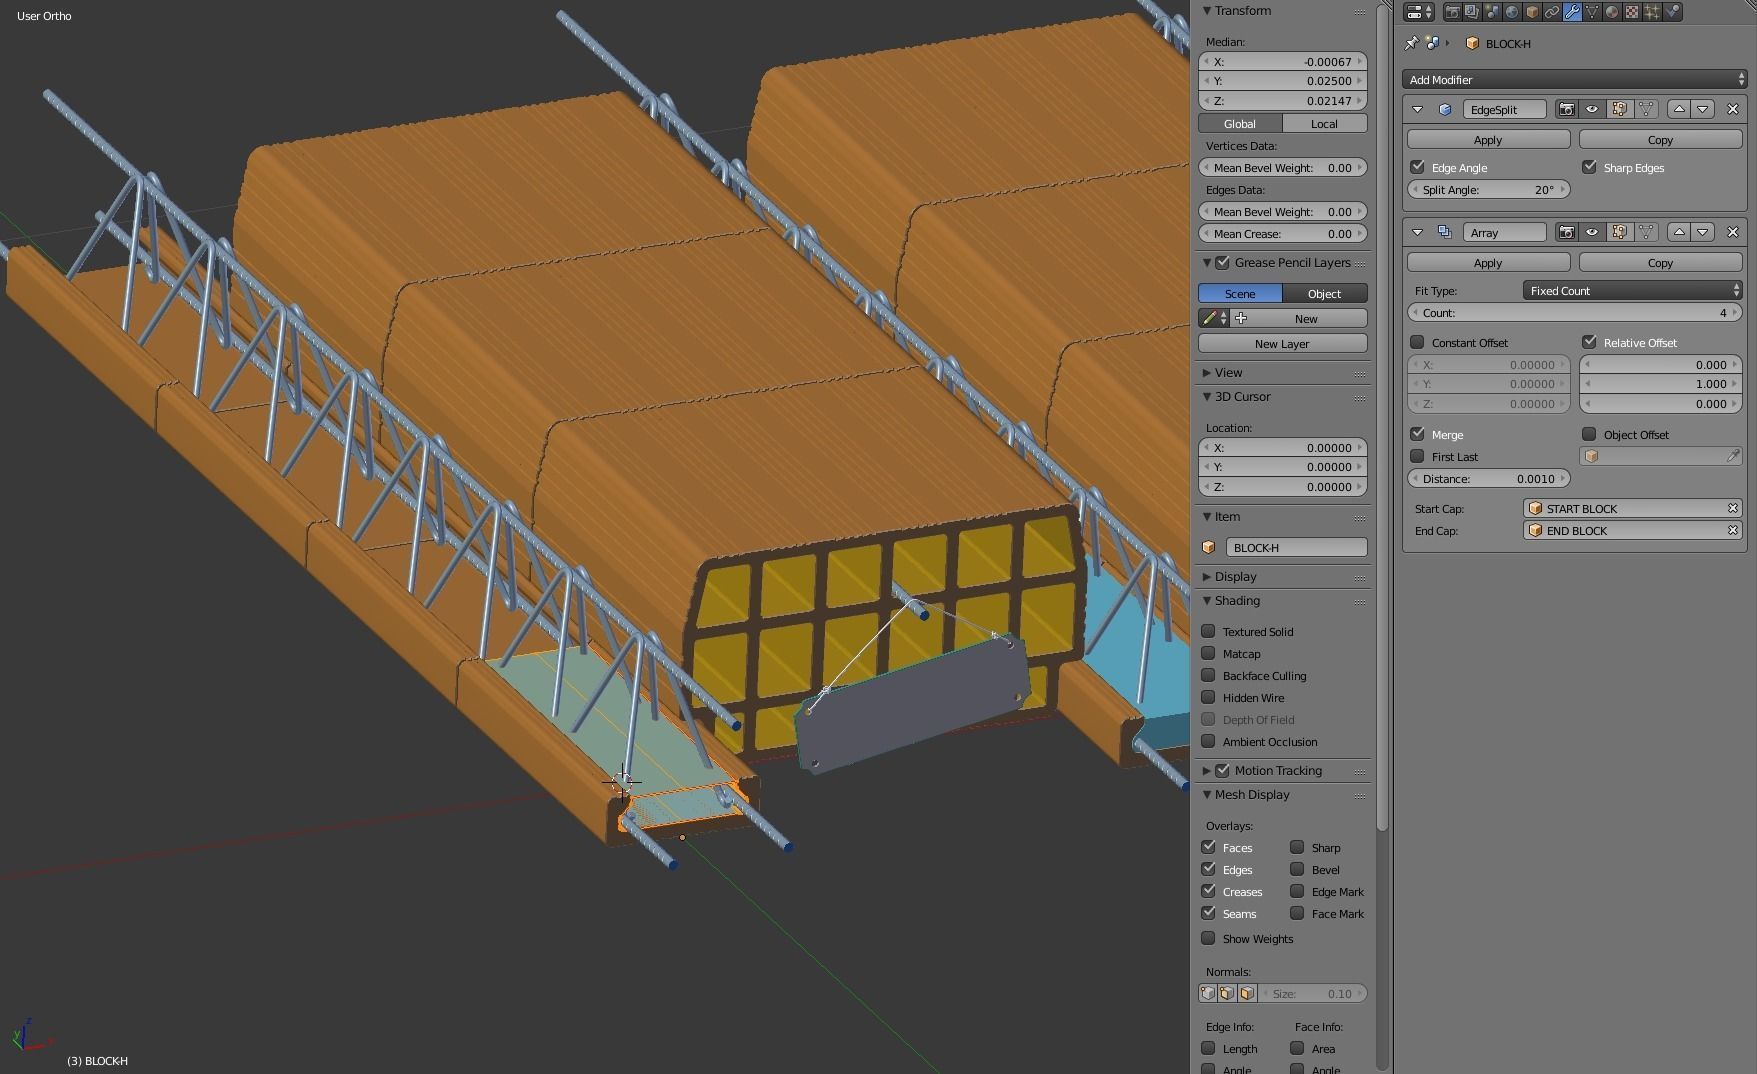Click the Array Count field
This screenshot has height=1074, width=1757.
[1574, 313]
